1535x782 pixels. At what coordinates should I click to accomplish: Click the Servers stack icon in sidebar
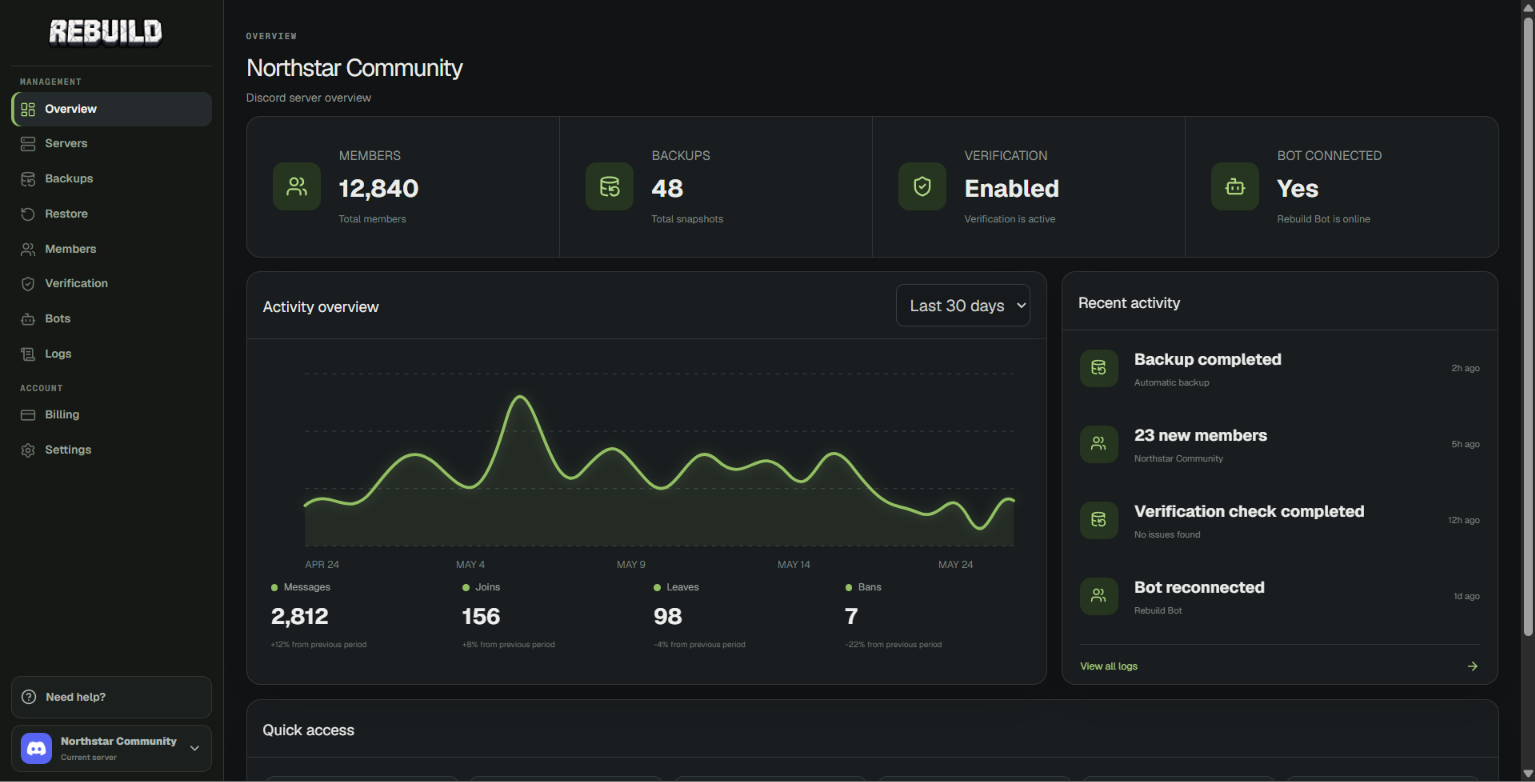coord(28,144)
